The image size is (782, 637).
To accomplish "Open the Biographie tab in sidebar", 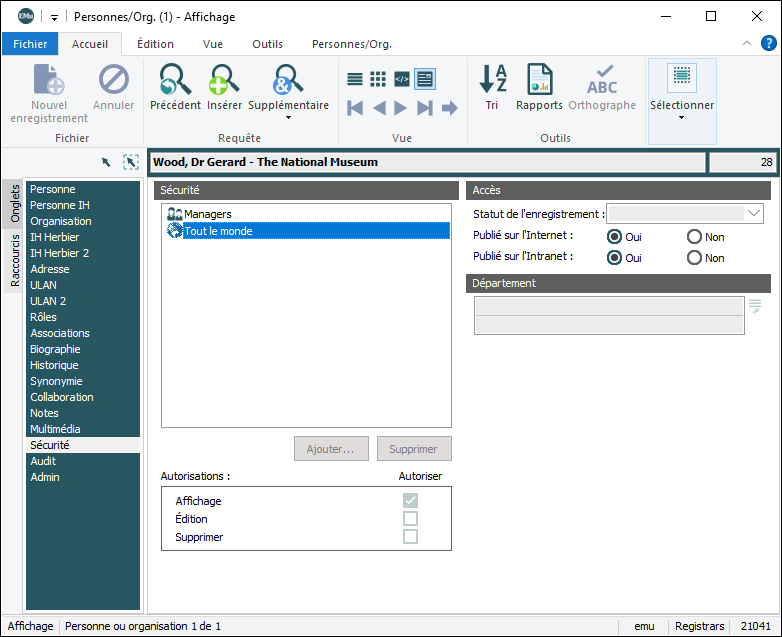I will pyautogui.click(x=55, y=349).
